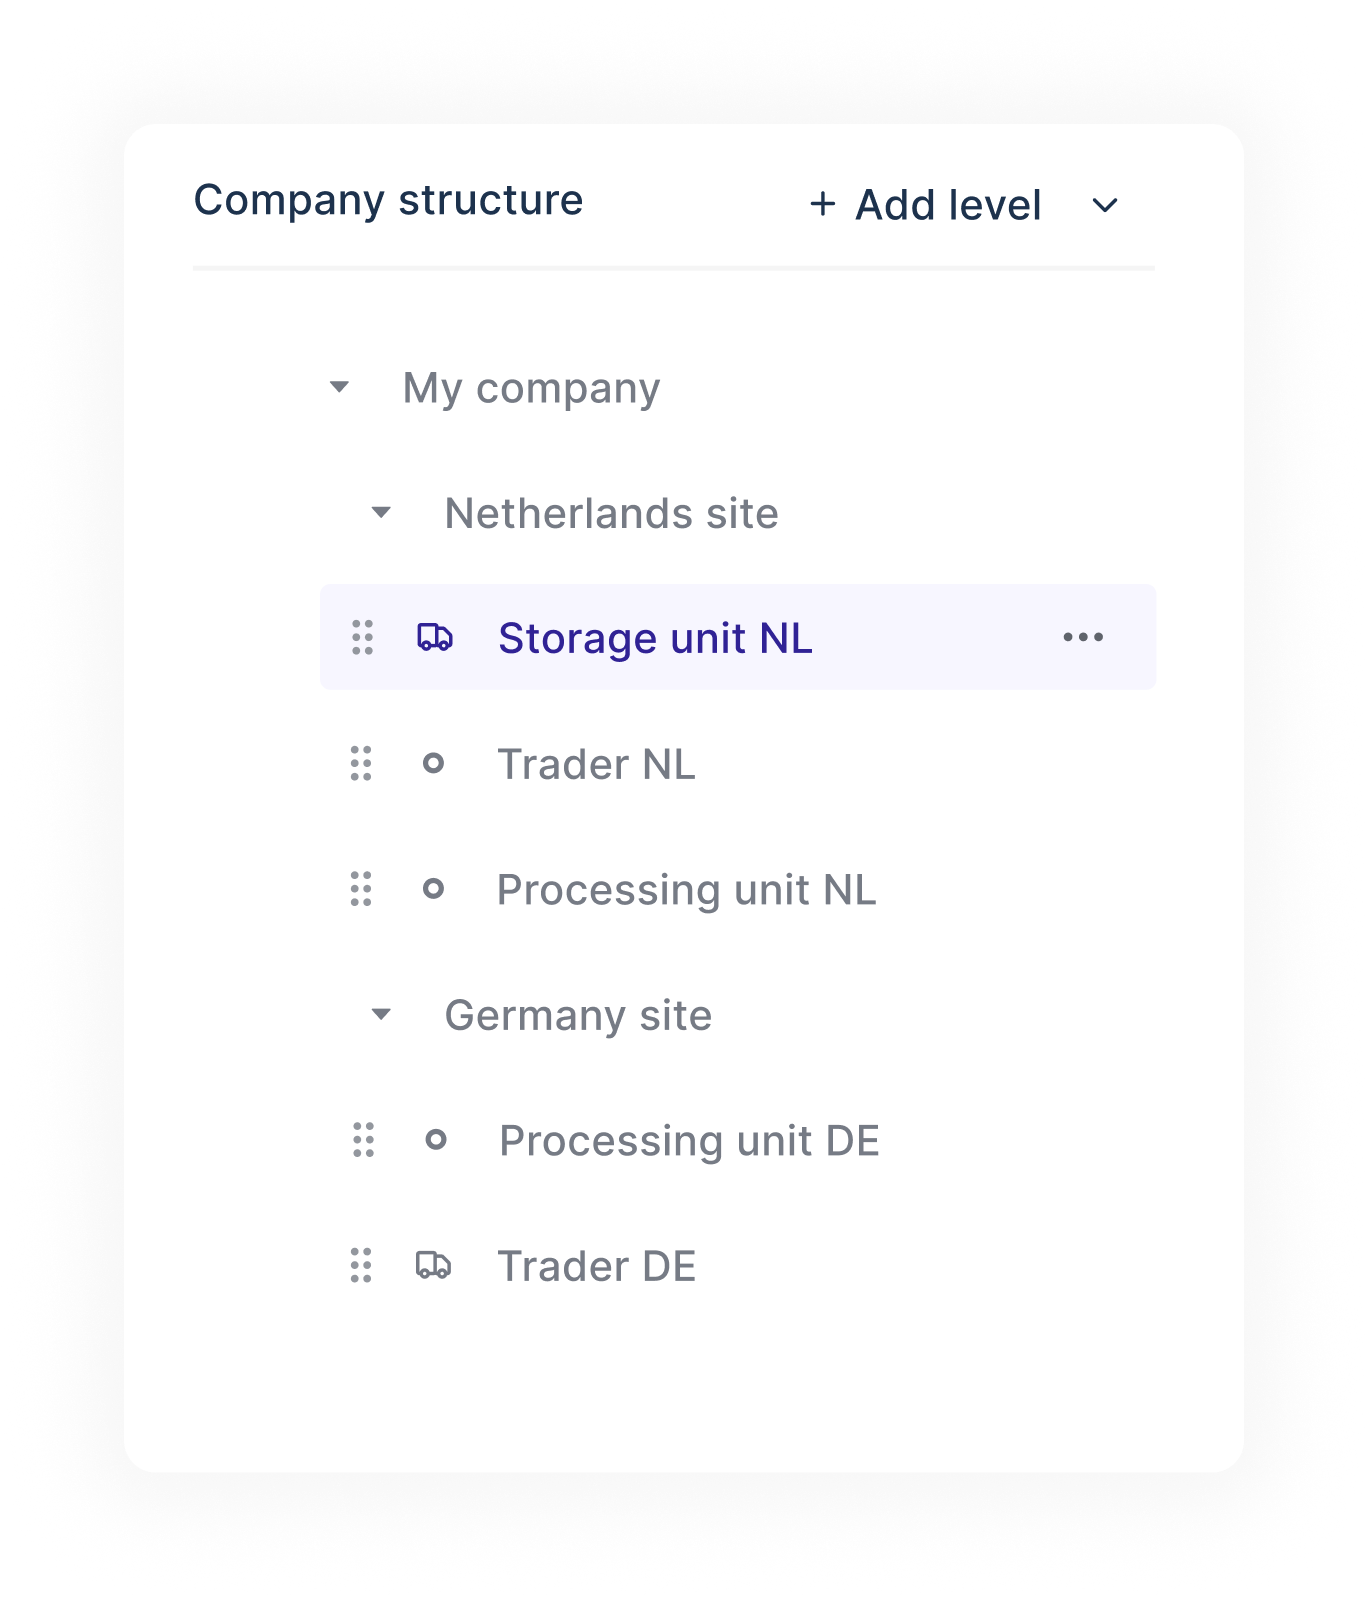
Task: Open the three-dot menu on Storage unit NL
Action: pyautogui.click(x=1083, y=637)
